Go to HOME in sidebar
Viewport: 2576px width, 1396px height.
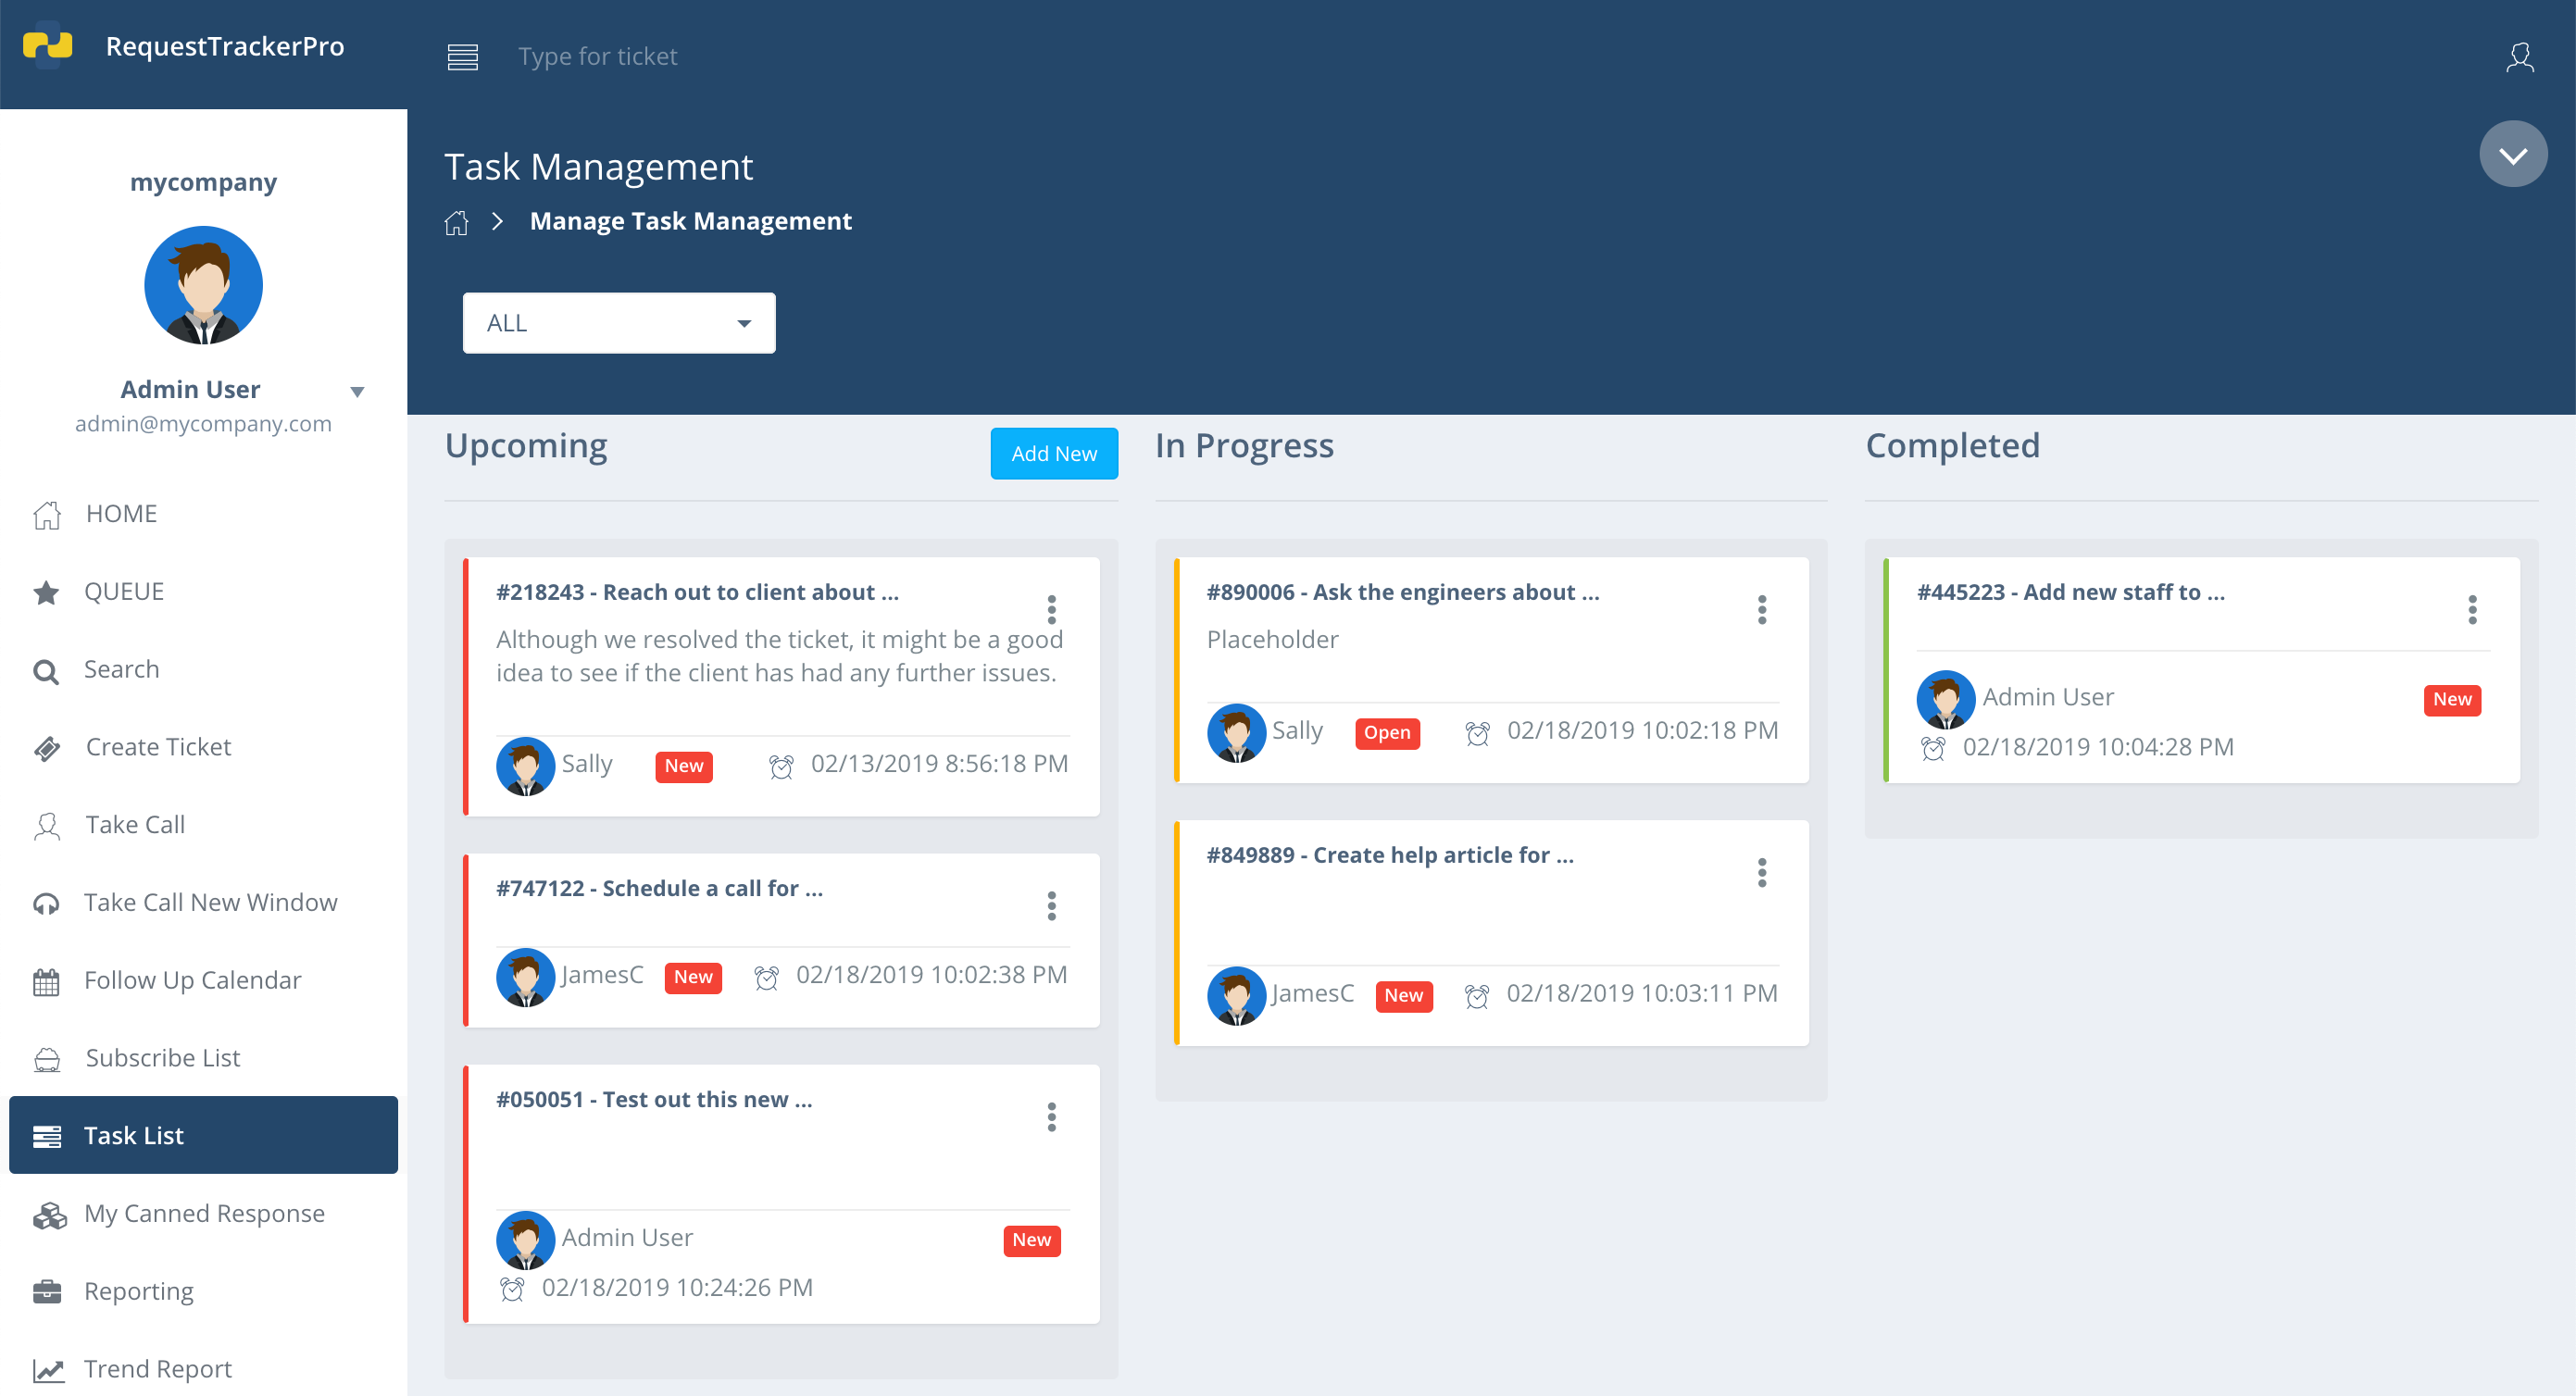(x=203, y=514)
